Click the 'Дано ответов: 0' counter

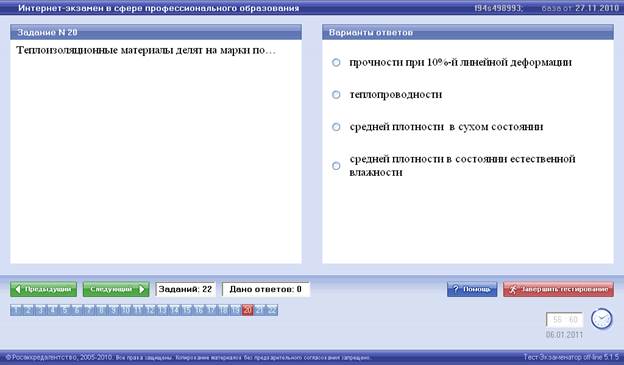click(265, 289)
